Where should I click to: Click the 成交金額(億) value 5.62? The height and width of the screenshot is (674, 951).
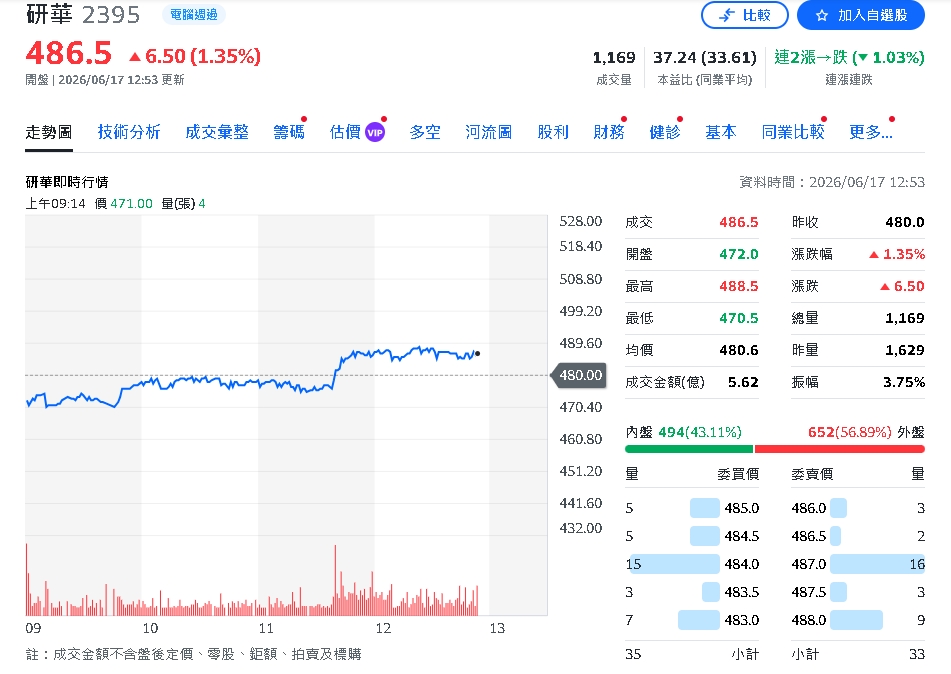tap(743, 382)
